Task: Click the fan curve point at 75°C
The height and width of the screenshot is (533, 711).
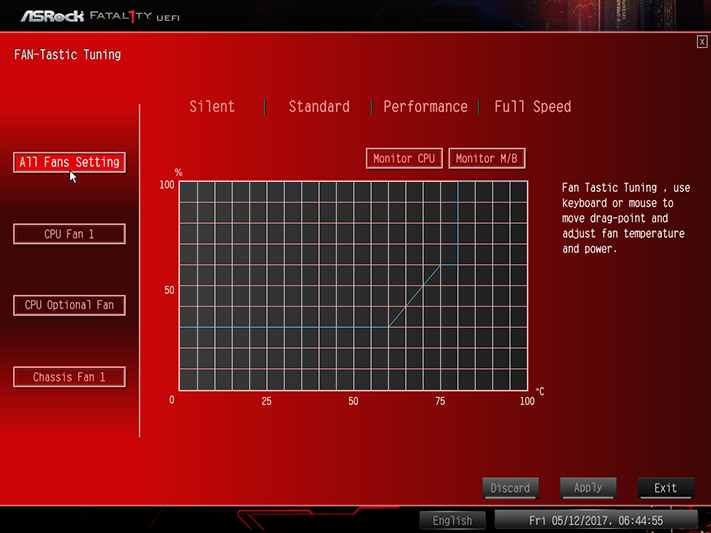Action: [441, 265]
